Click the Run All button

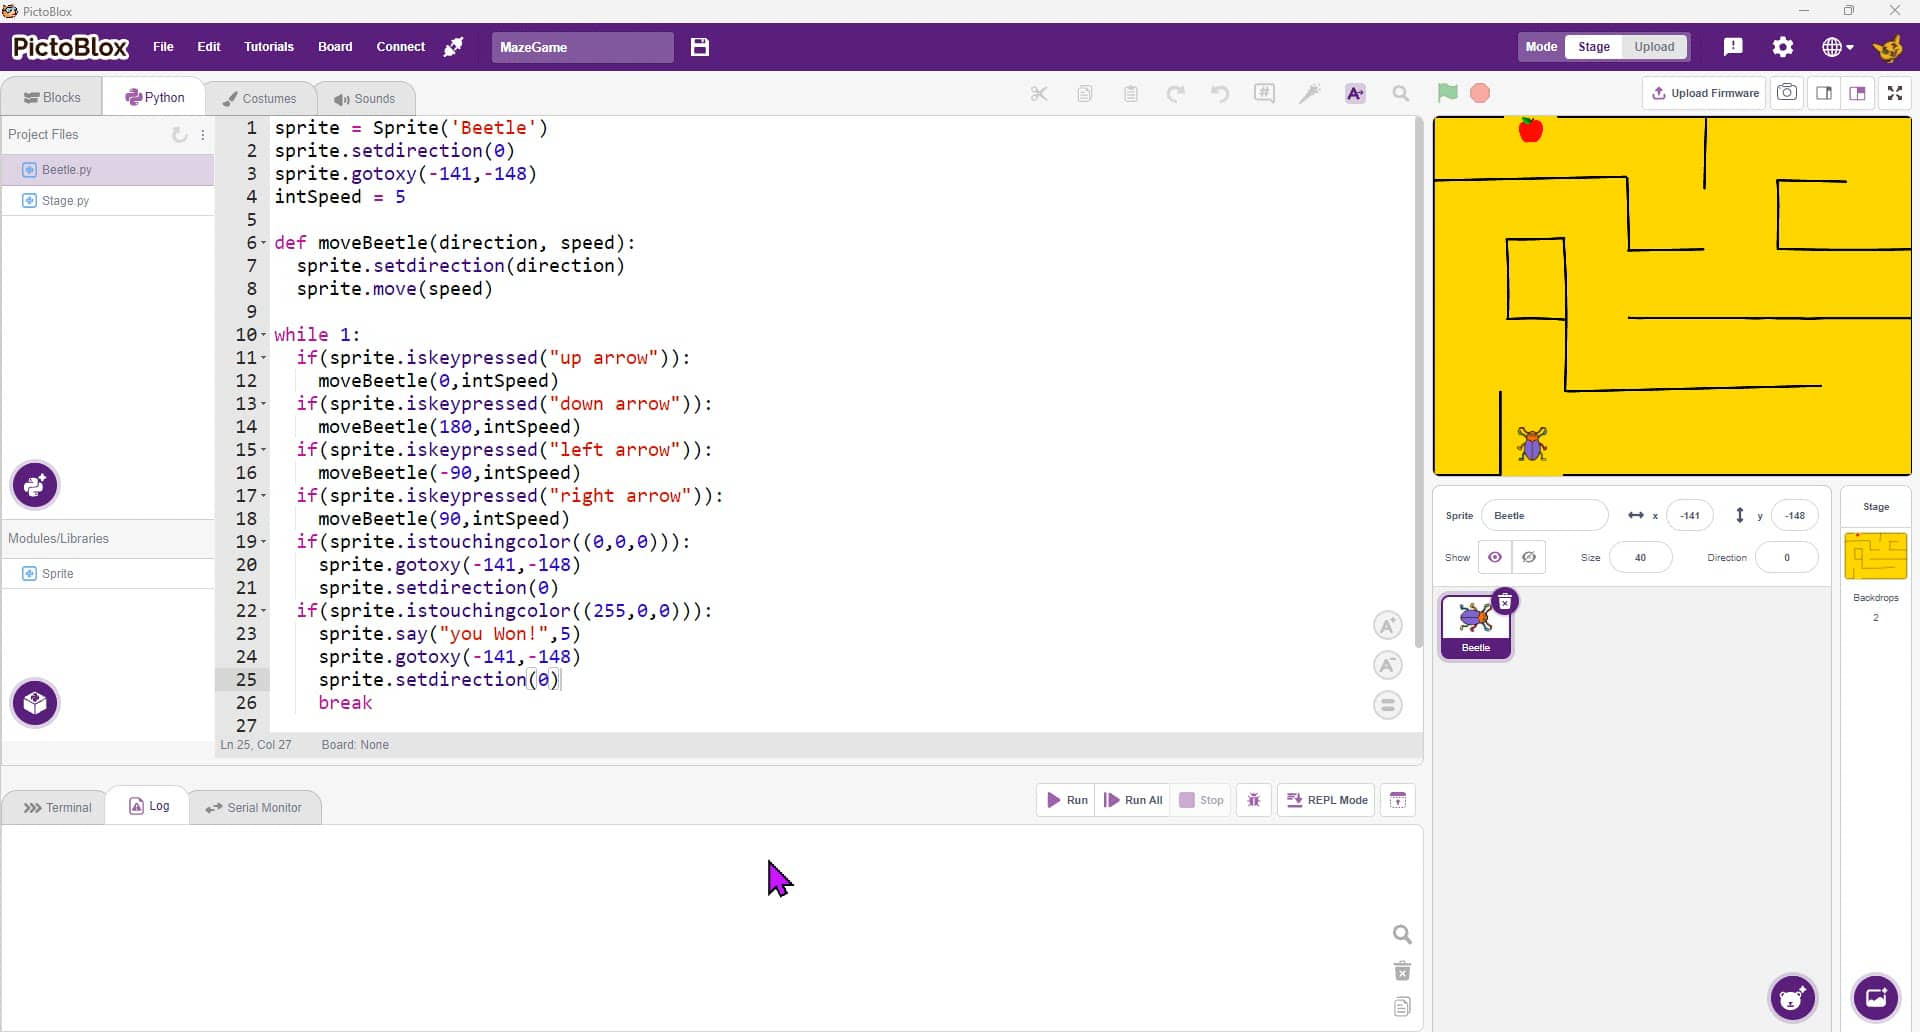point(1133,800)
